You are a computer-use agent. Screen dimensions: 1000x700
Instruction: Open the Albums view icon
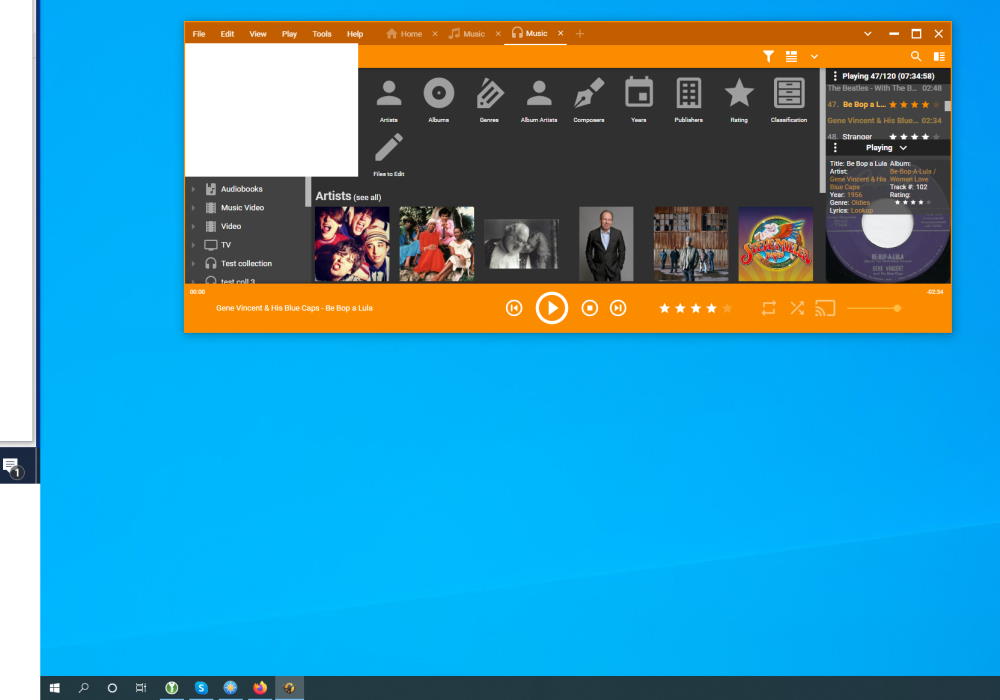click(x=439, y=94)
